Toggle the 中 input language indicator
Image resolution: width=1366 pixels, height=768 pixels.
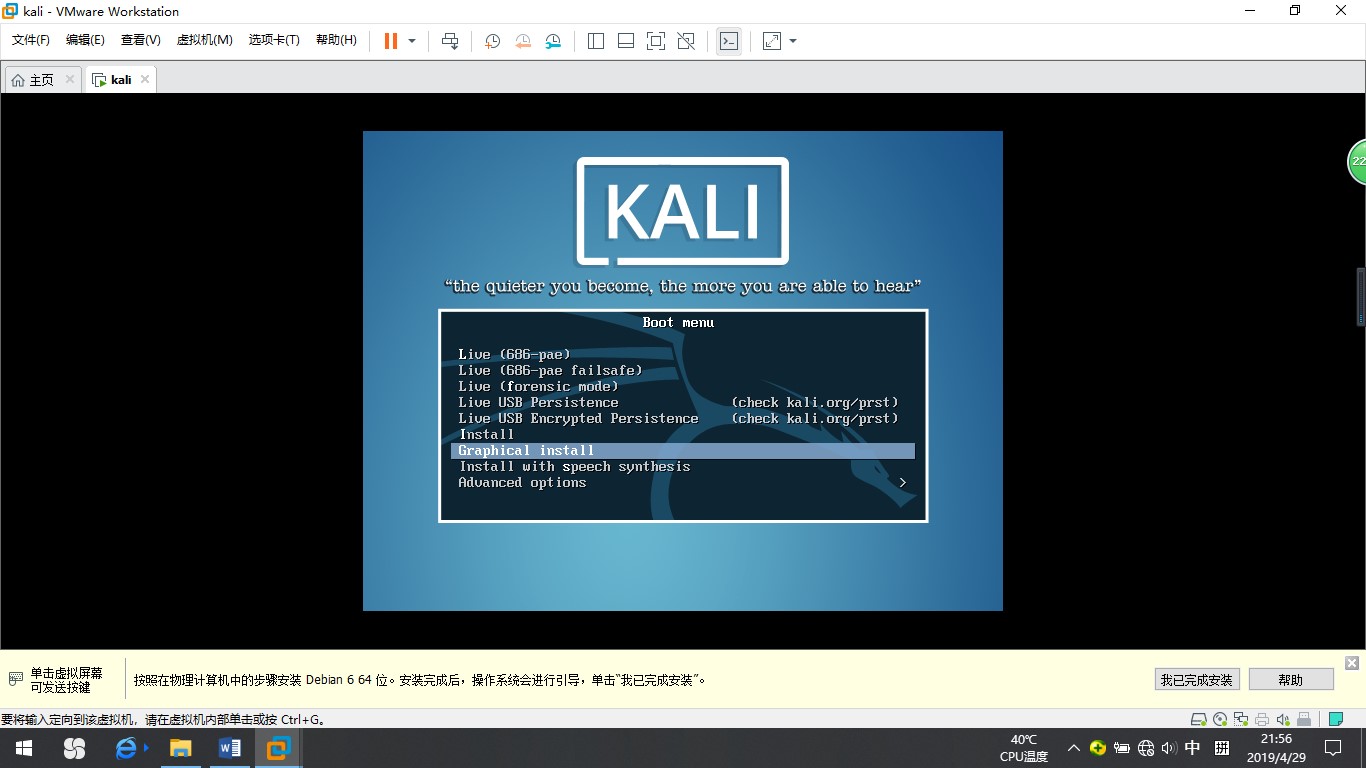(x=1193, y=748)
